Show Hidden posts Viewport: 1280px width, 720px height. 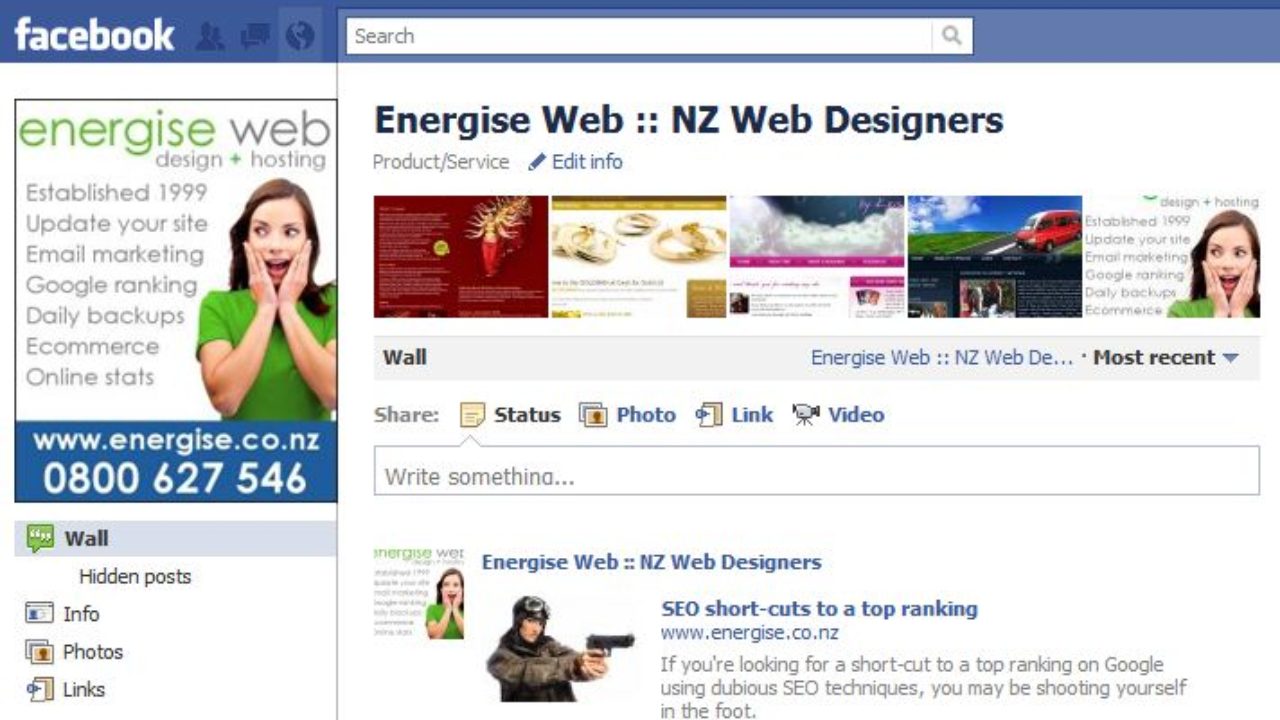click(x=135, y=577)
